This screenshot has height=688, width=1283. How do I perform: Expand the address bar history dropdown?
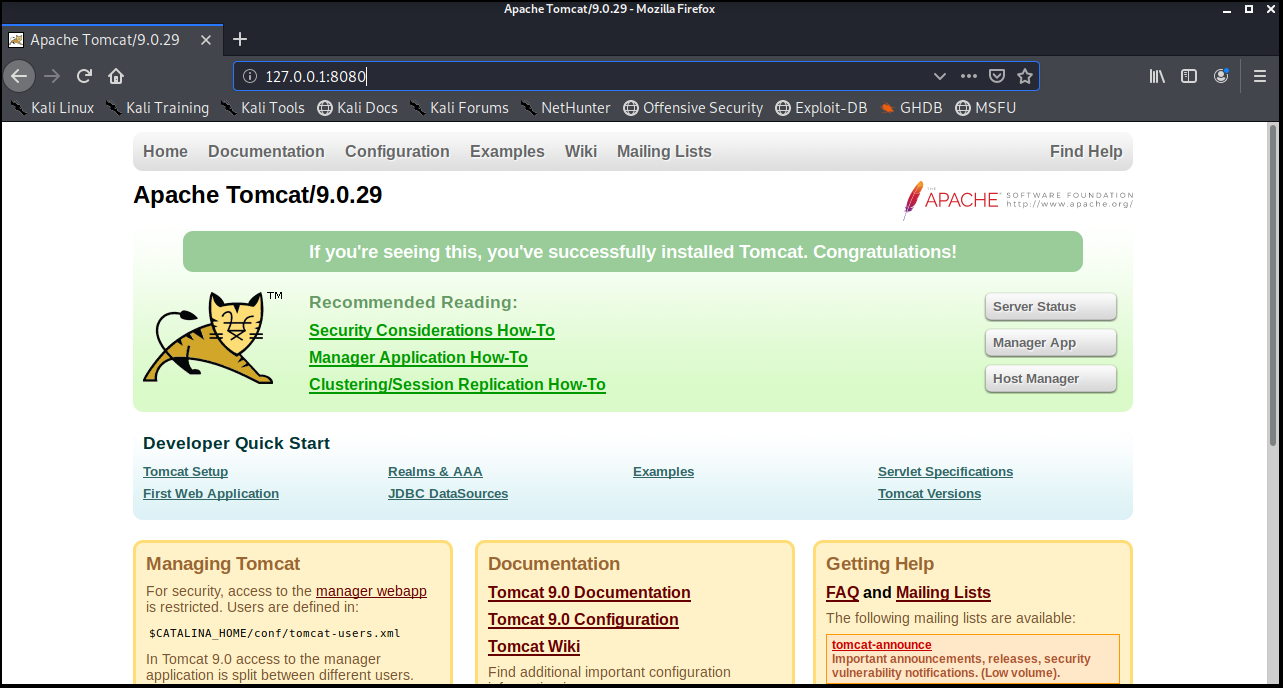tap(939, 76)
